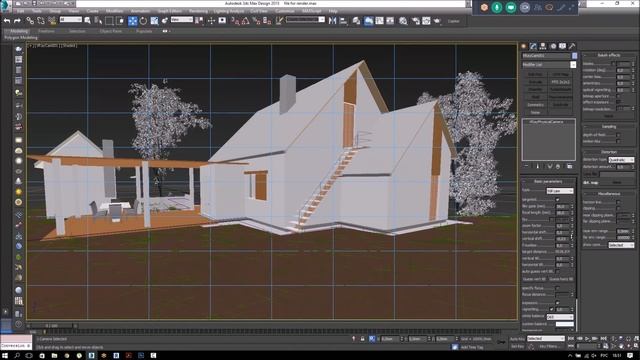Click the Edit Poly modifier button

[x=535, y=75]
